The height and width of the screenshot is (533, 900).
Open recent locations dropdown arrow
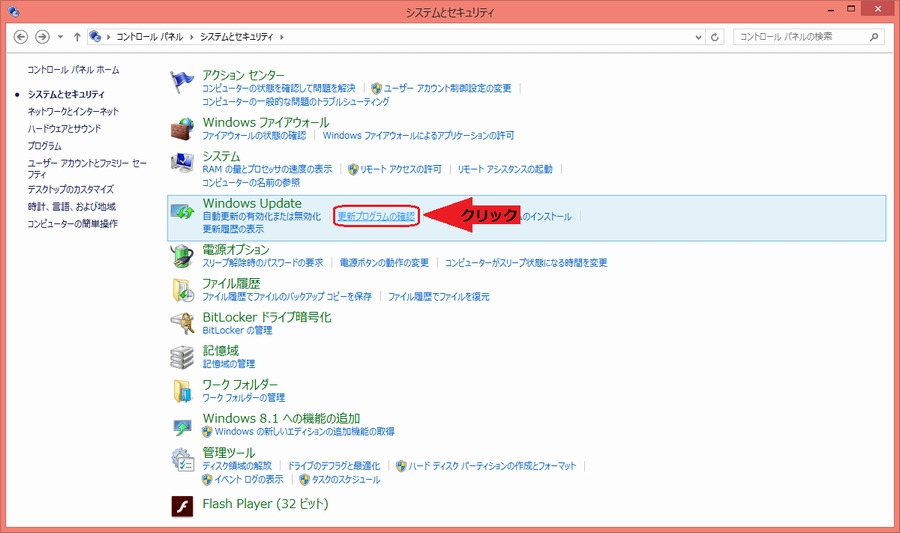pos(60,37)
